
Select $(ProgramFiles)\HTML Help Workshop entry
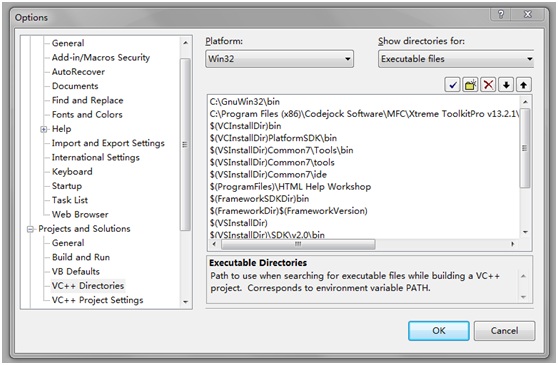(x=290, y=187)
